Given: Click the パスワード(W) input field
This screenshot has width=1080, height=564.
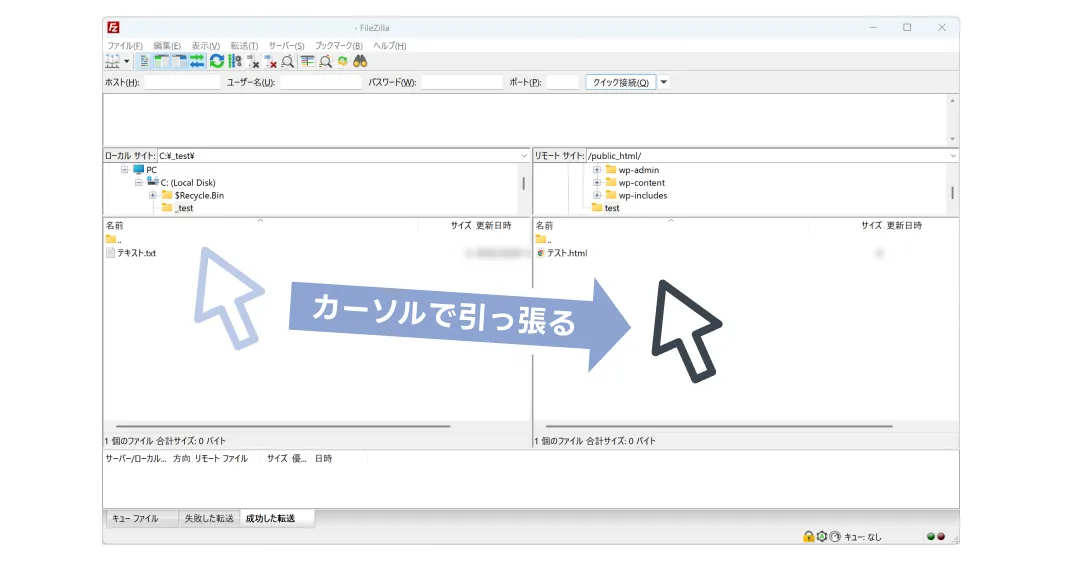Looking at the screenshot, I should point(462,82).
